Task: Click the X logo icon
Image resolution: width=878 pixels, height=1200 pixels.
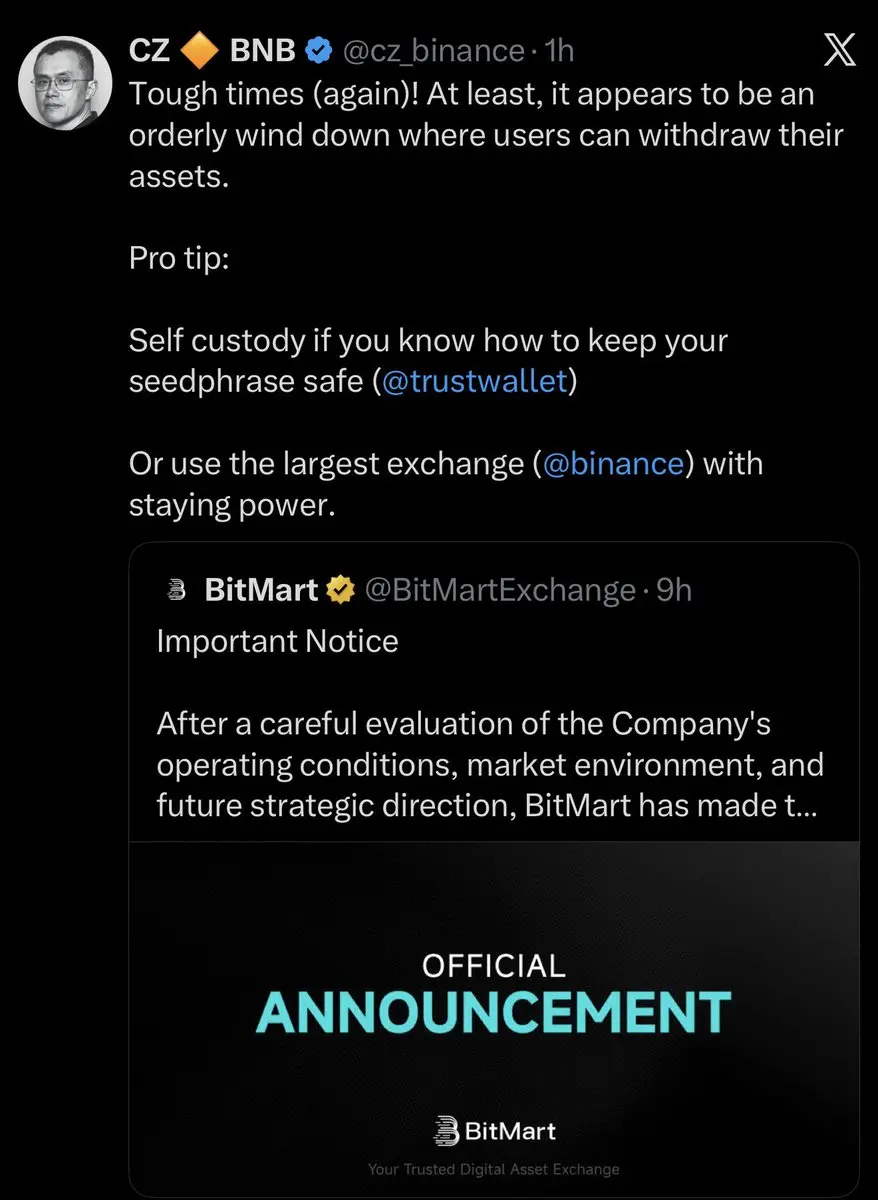Action: click(838, 49)
